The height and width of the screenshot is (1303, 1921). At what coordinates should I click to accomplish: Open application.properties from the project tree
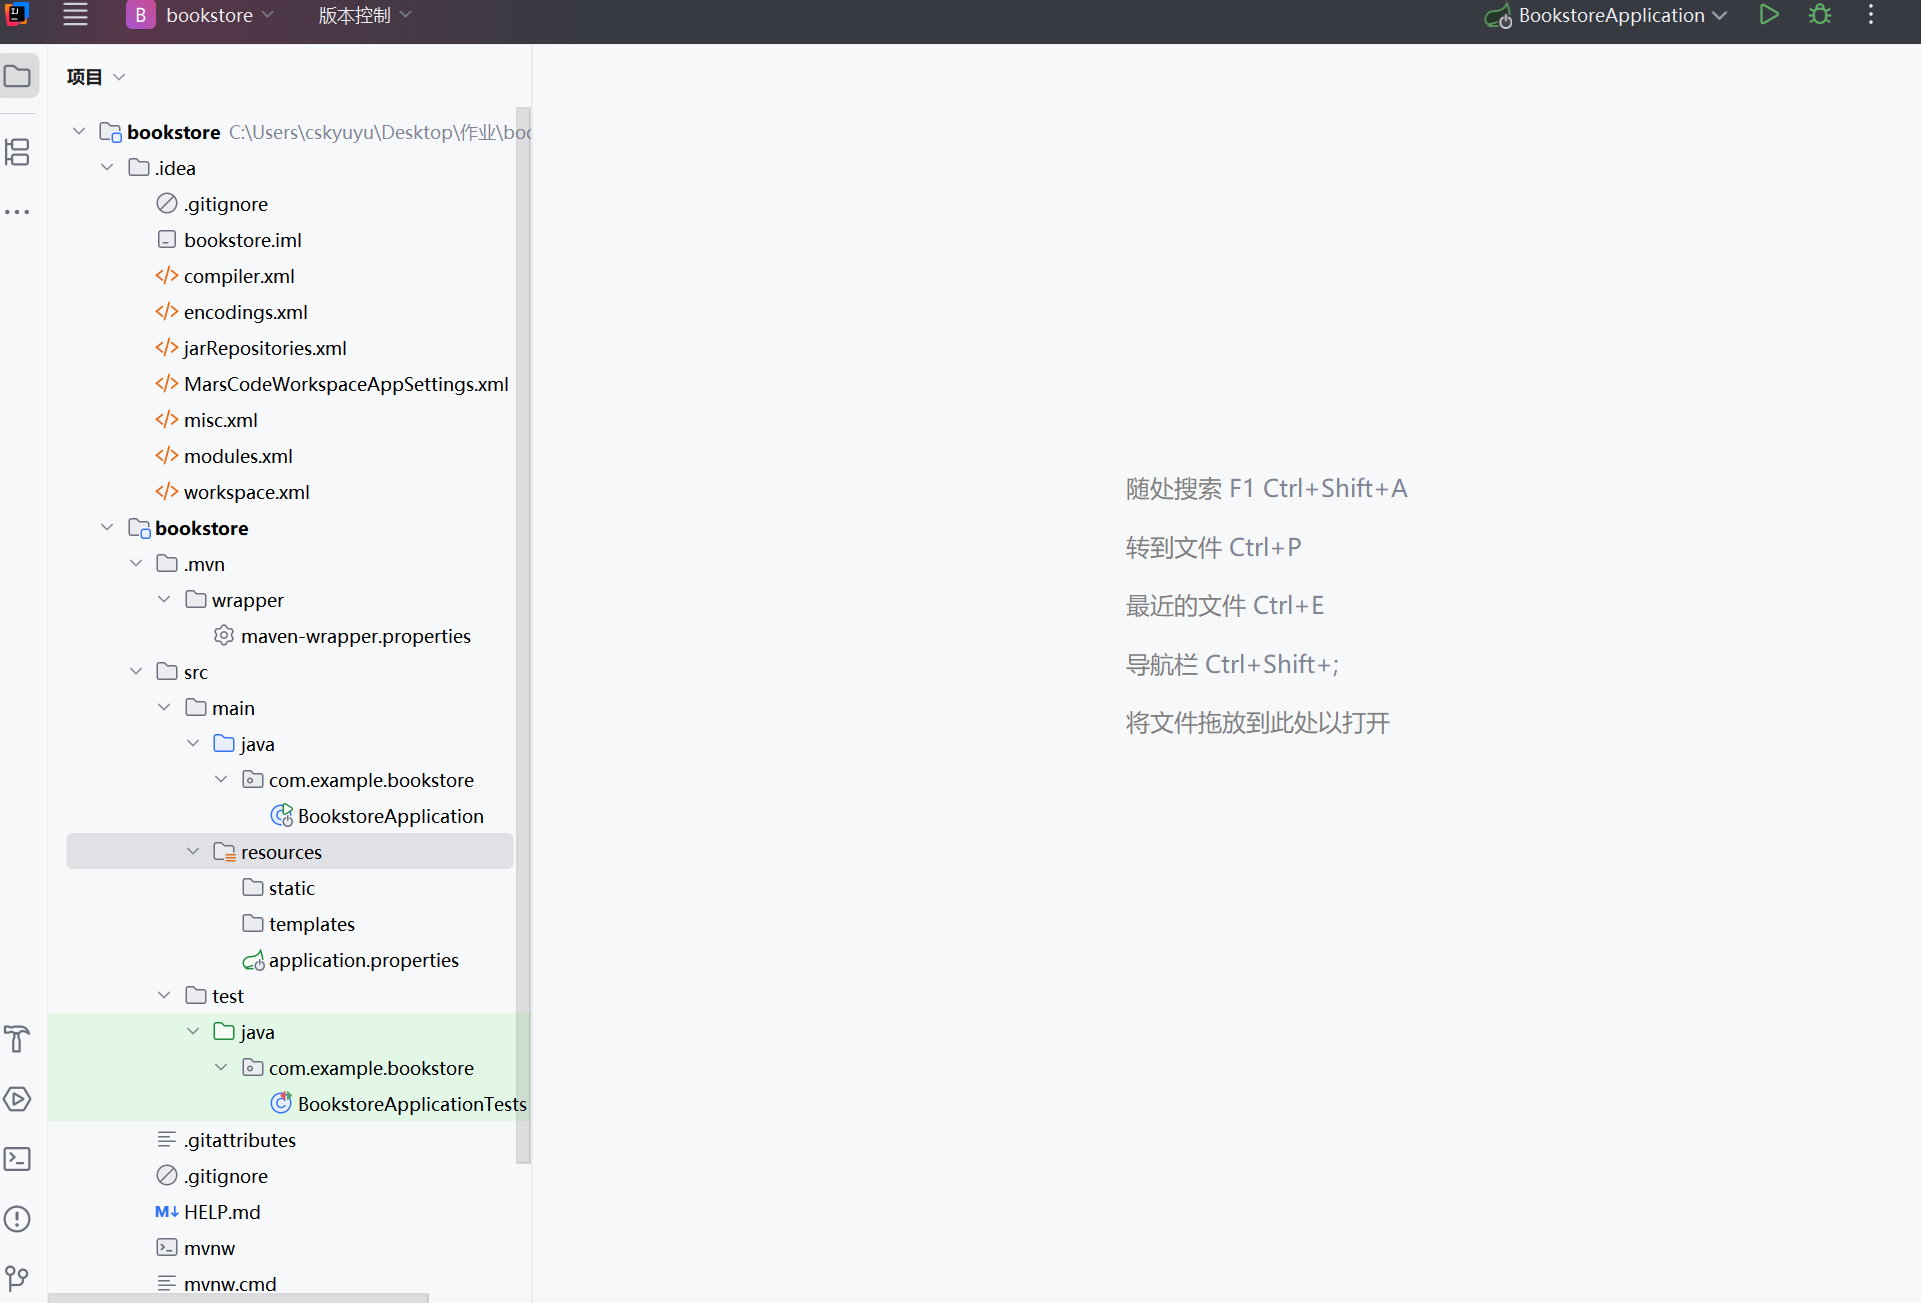point(363,959)
